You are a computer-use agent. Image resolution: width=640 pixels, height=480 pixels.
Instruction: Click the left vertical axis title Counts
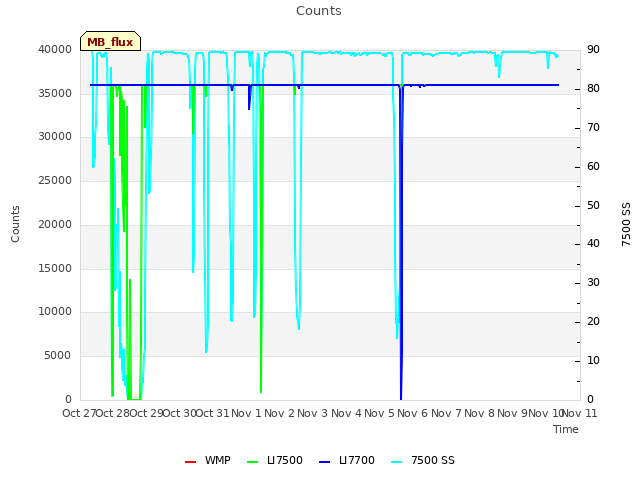pyautogui.click(x=15, y=224)
